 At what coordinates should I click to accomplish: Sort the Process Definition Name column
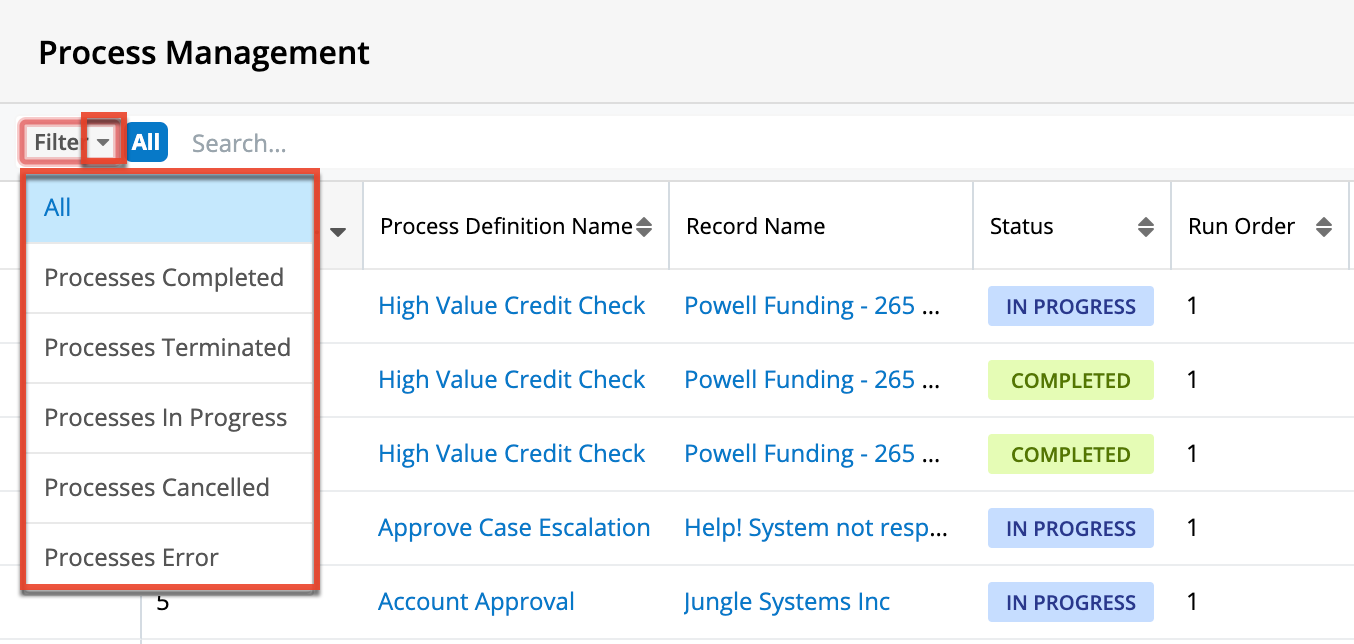[644, 226]
